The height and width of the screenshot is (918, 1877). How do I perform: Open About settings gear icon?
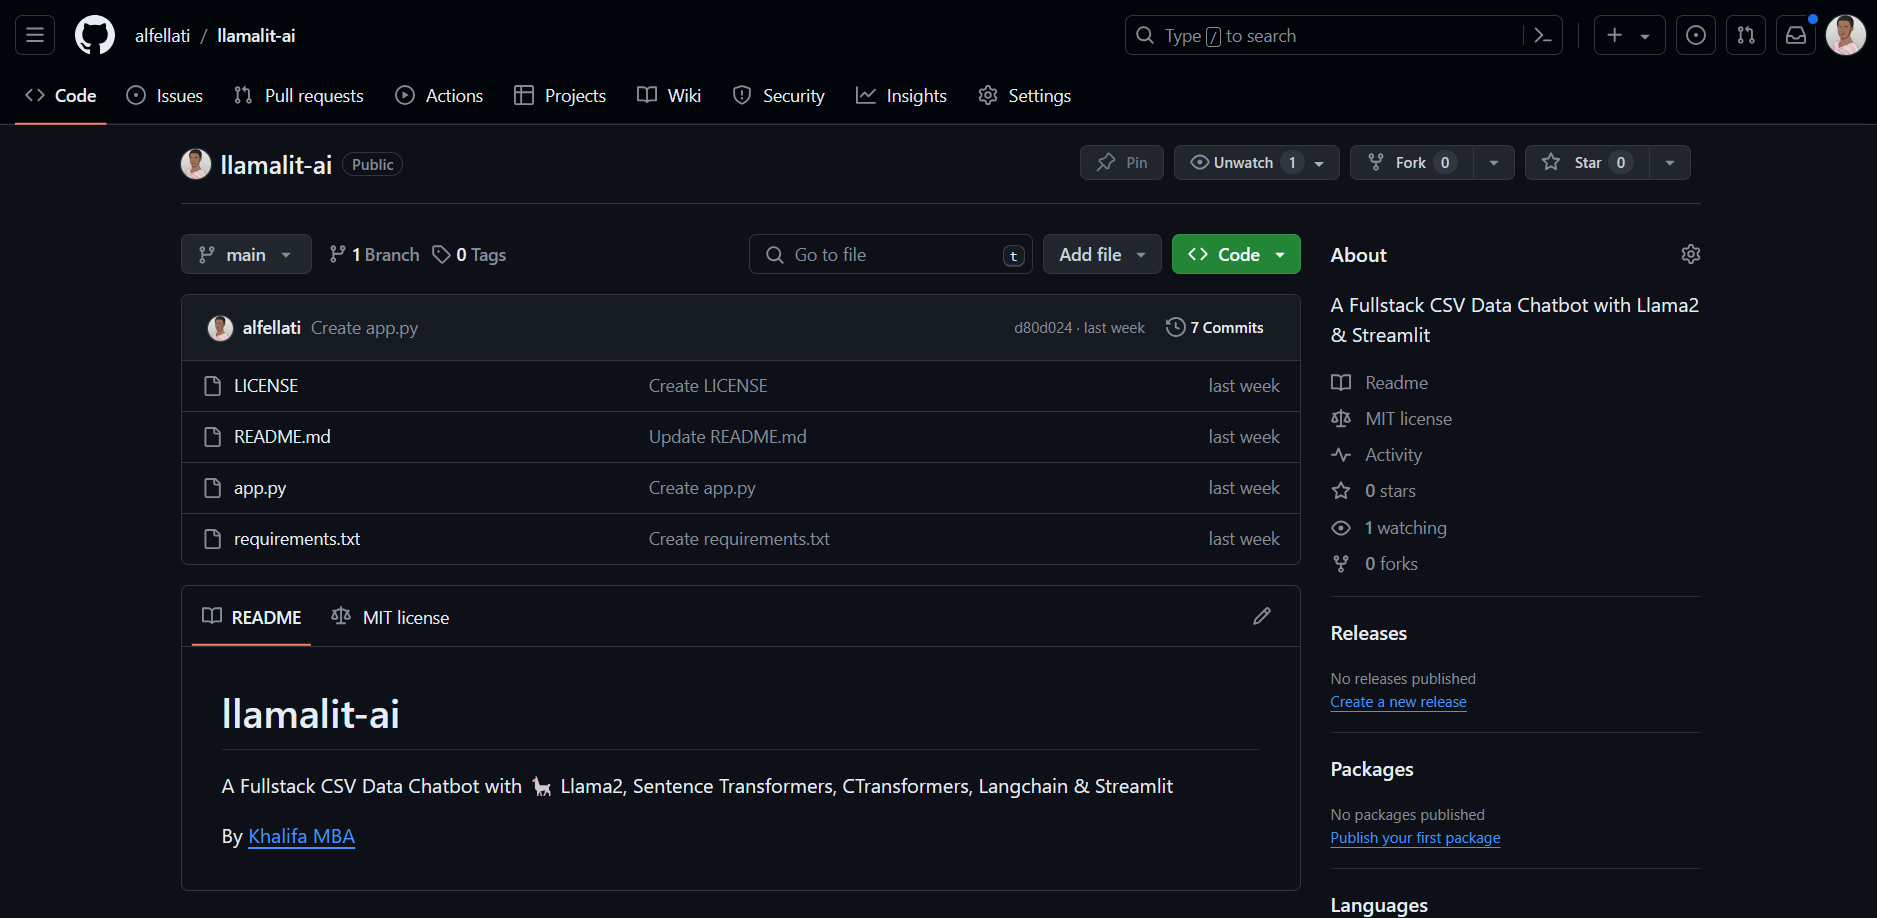(x=1690, y=254)
